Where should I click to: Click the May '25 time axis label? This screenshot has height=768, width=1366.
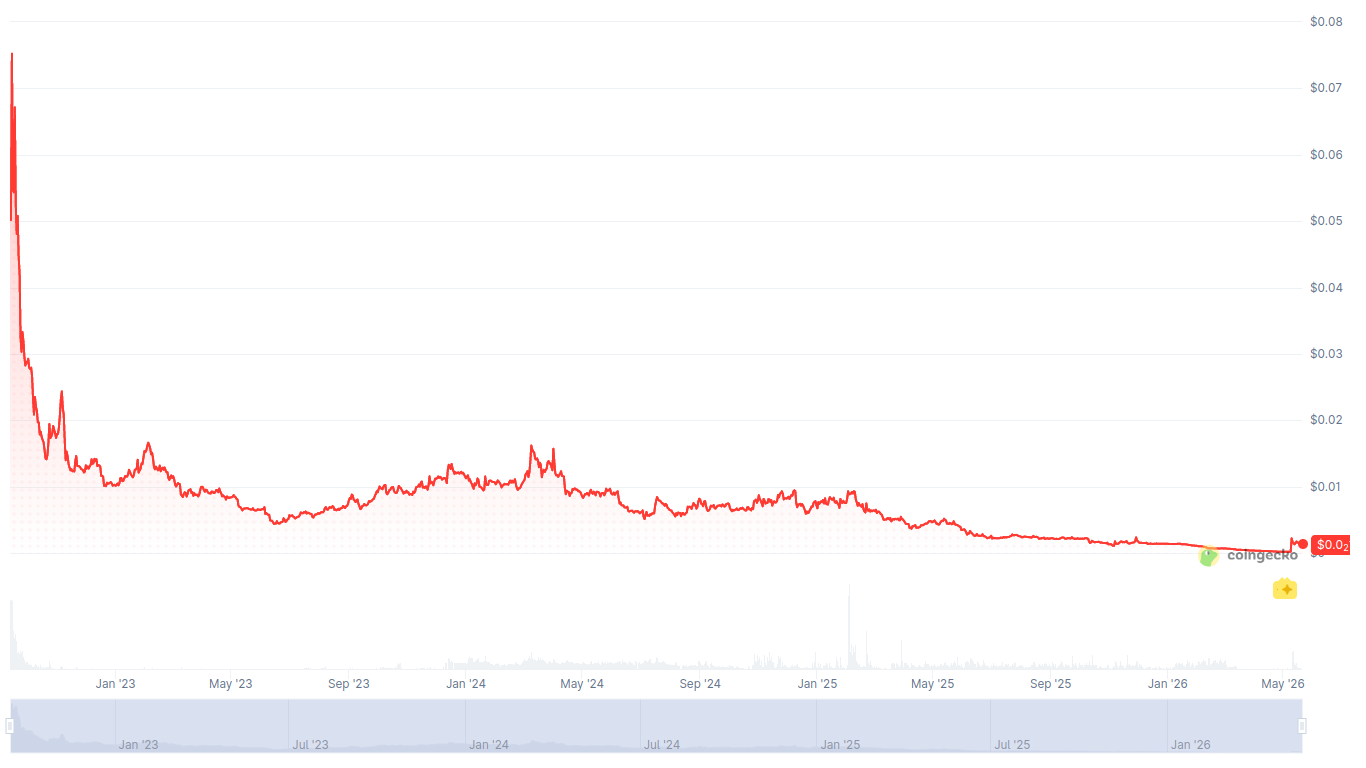[x=933, y=684]
